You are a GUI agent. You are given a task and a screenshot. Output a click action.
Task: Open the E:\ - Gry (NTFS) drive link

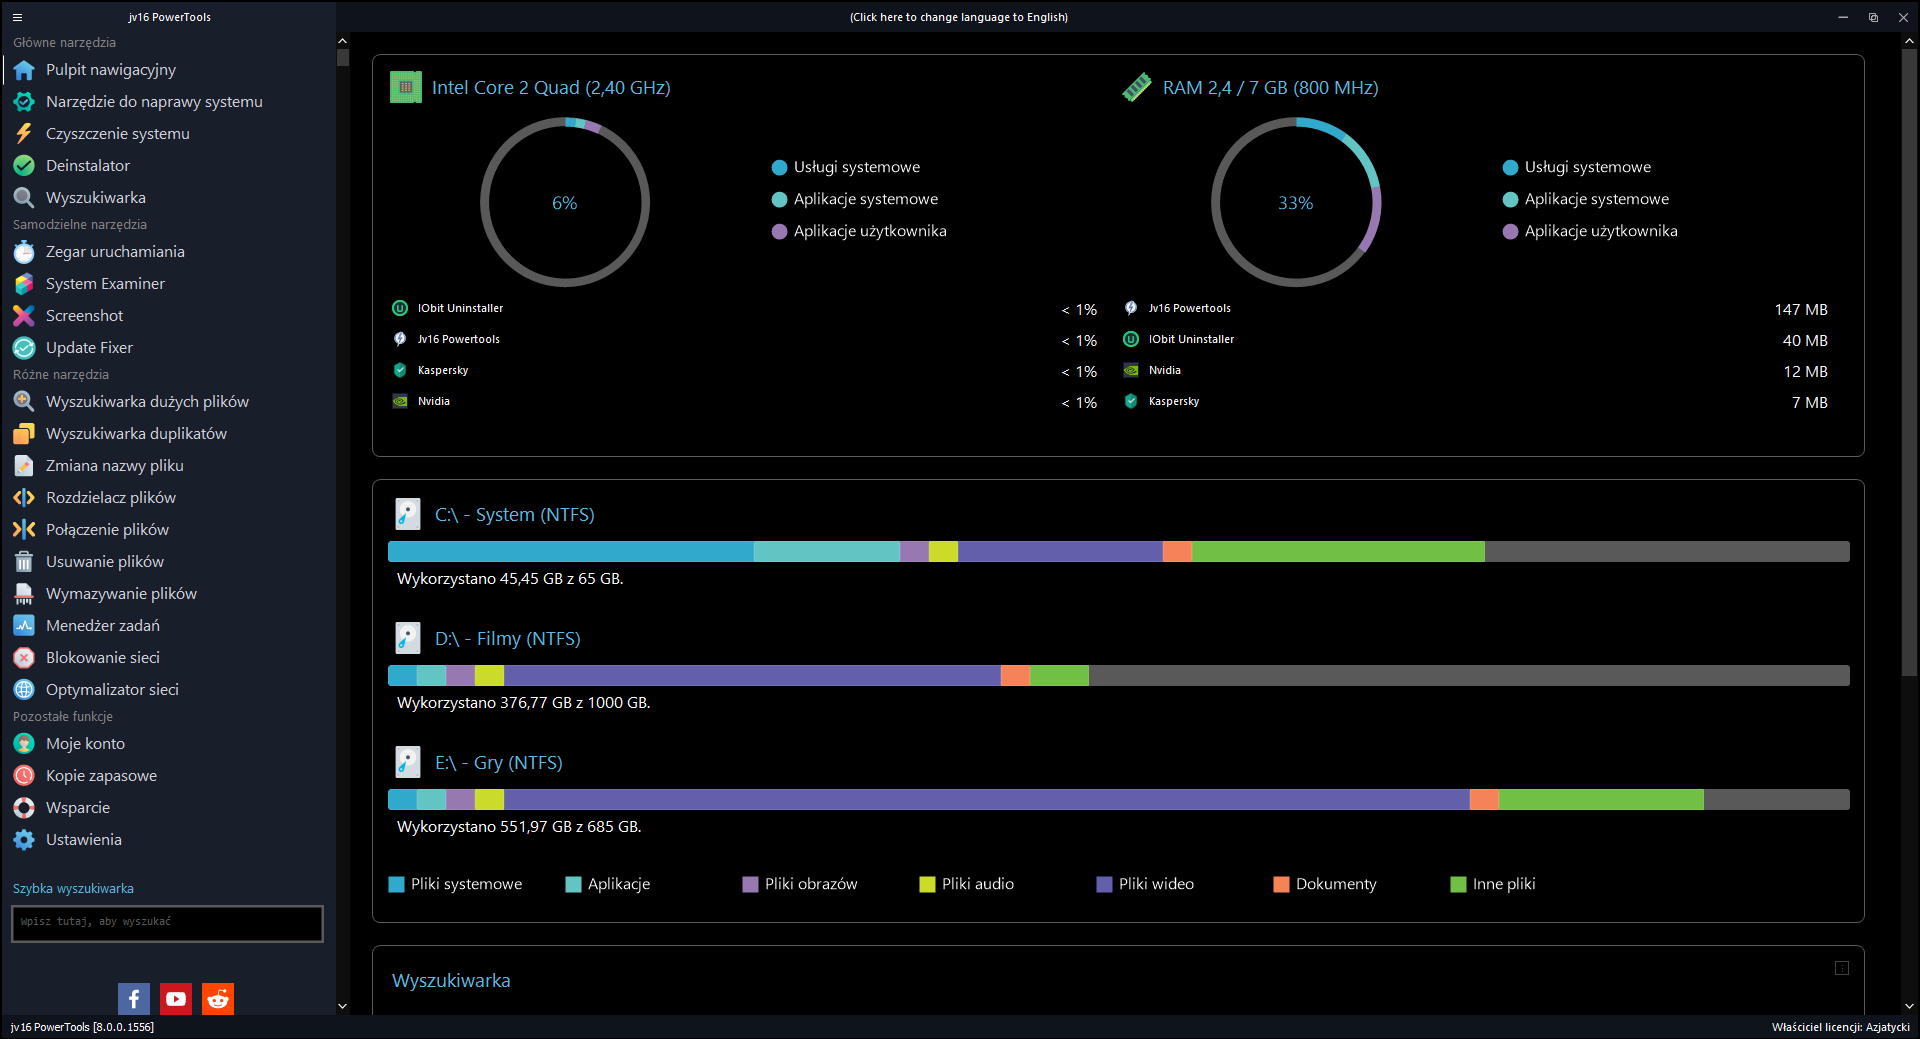pos(498,763)
